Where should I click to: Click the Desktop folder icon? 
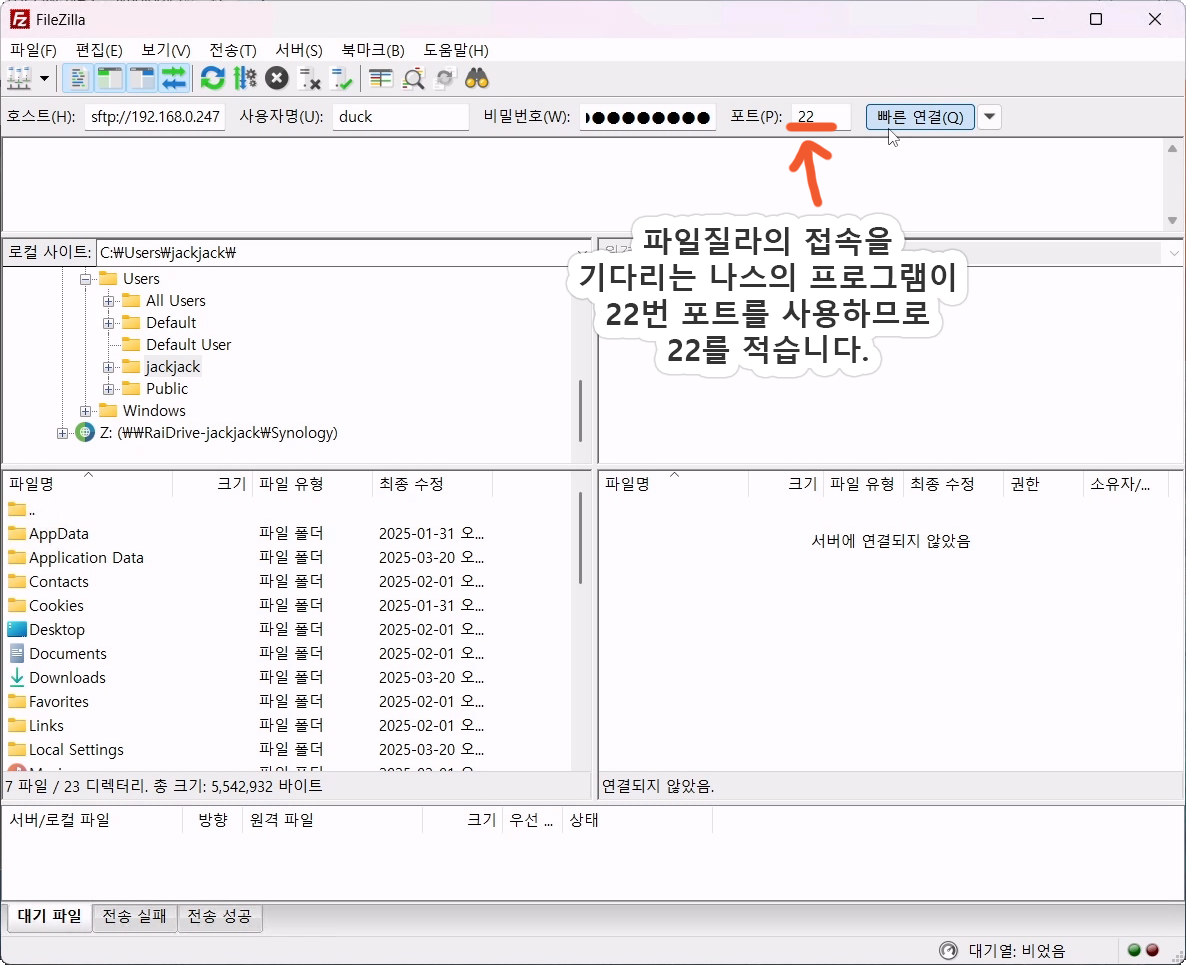coord(17,629)
